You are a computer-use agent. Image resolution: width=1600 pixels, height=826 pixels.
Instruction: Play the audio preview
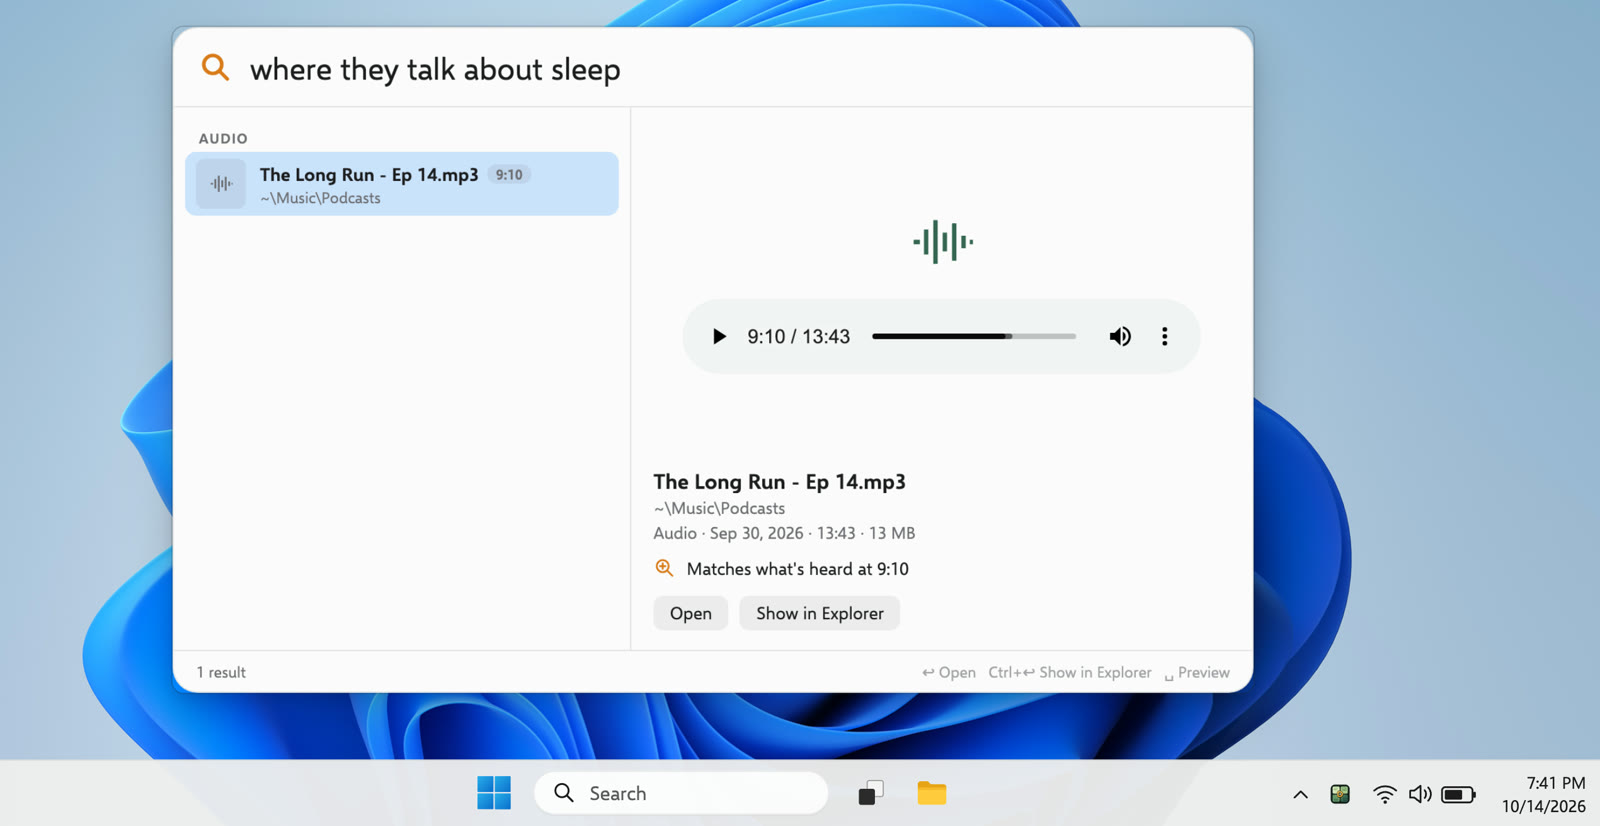[719, 337]
